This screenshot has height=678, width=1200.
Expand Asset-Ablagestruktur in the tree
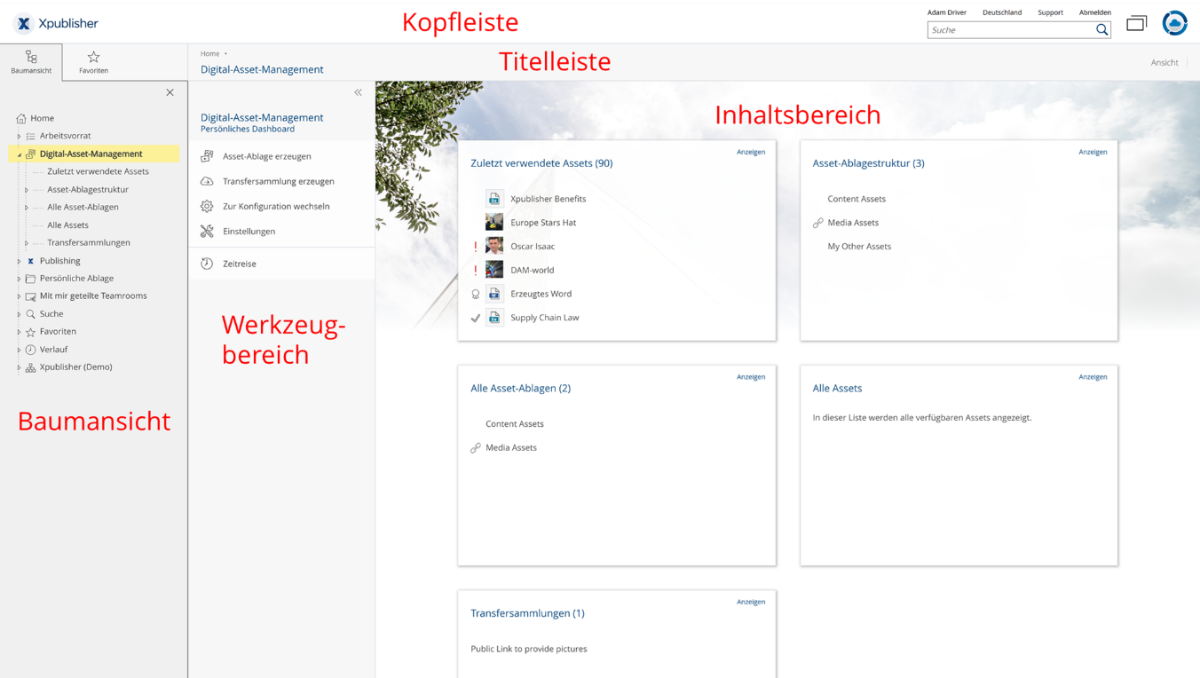tap(26, 190)
